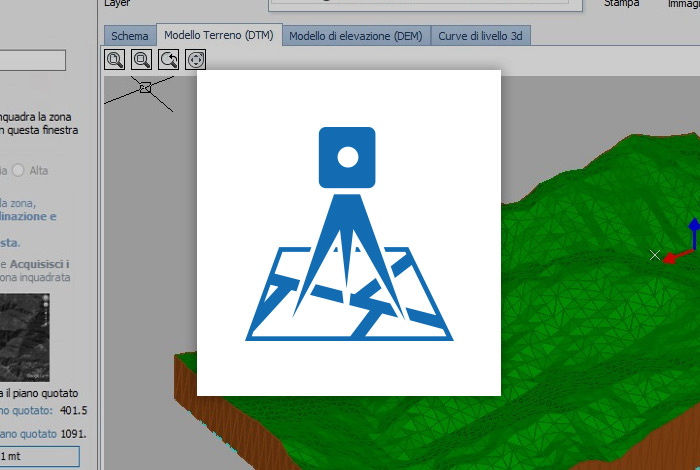Switch to the Schema tab

pos(130,37)
